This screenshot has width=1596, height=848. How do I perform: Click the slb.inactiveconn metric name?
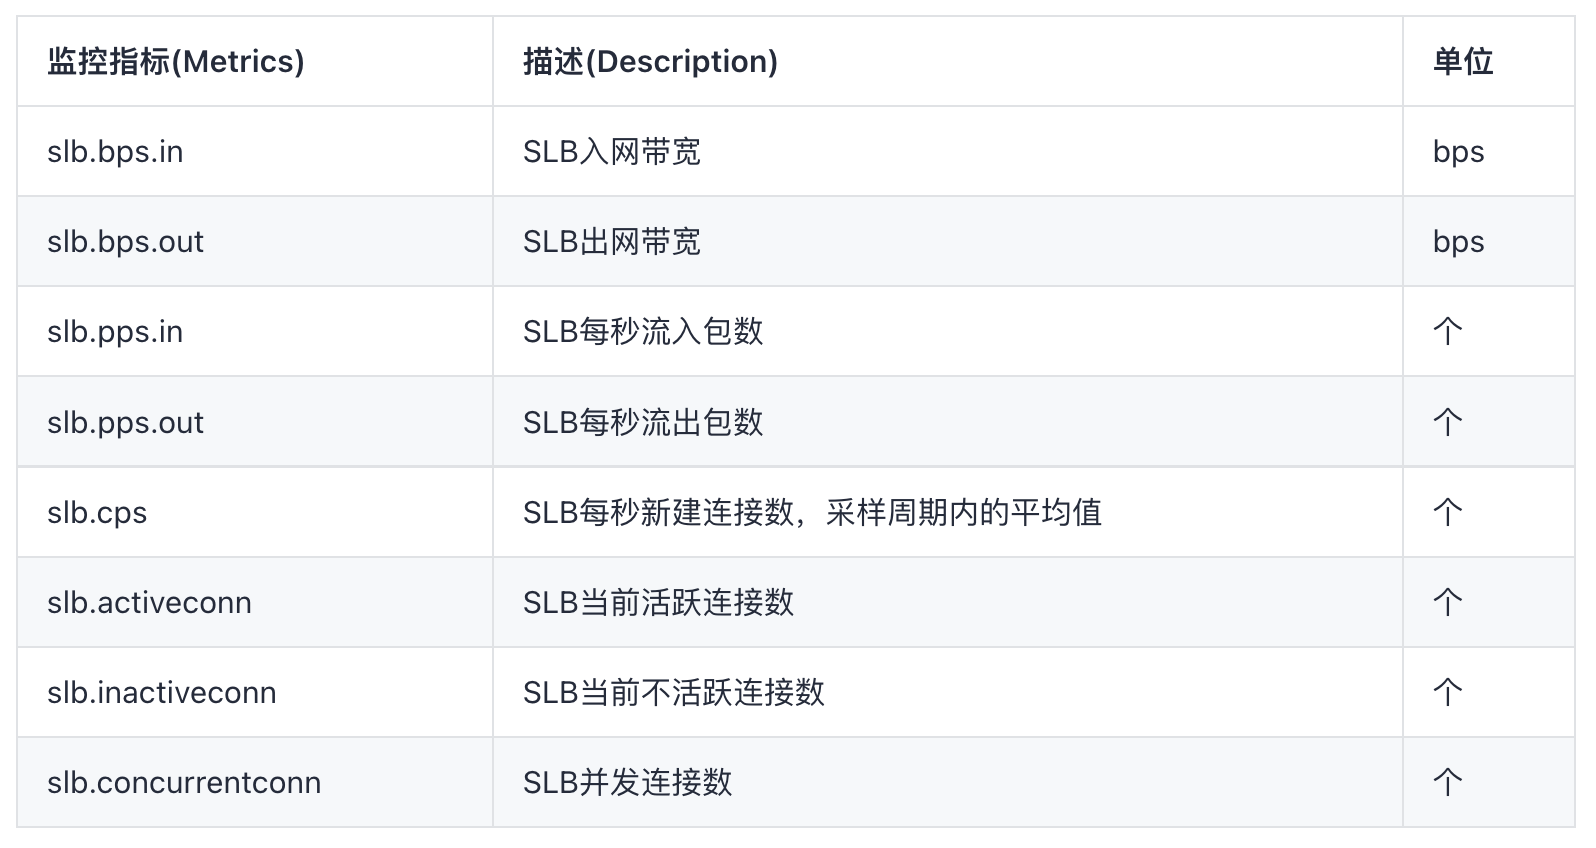click(x=161, y=693)
